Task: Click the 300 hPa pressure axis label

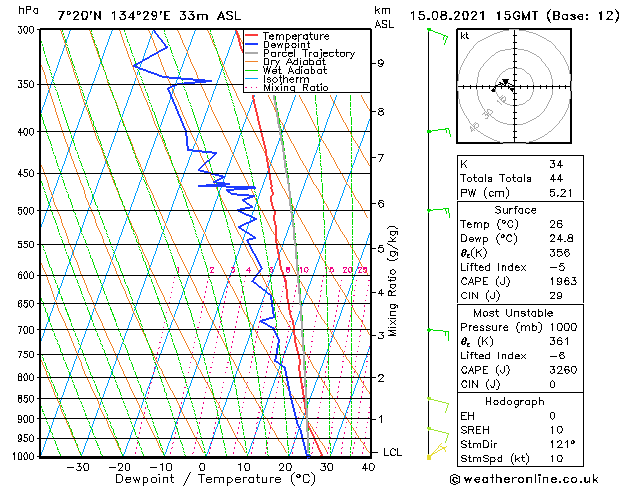Action: [28, 30]
